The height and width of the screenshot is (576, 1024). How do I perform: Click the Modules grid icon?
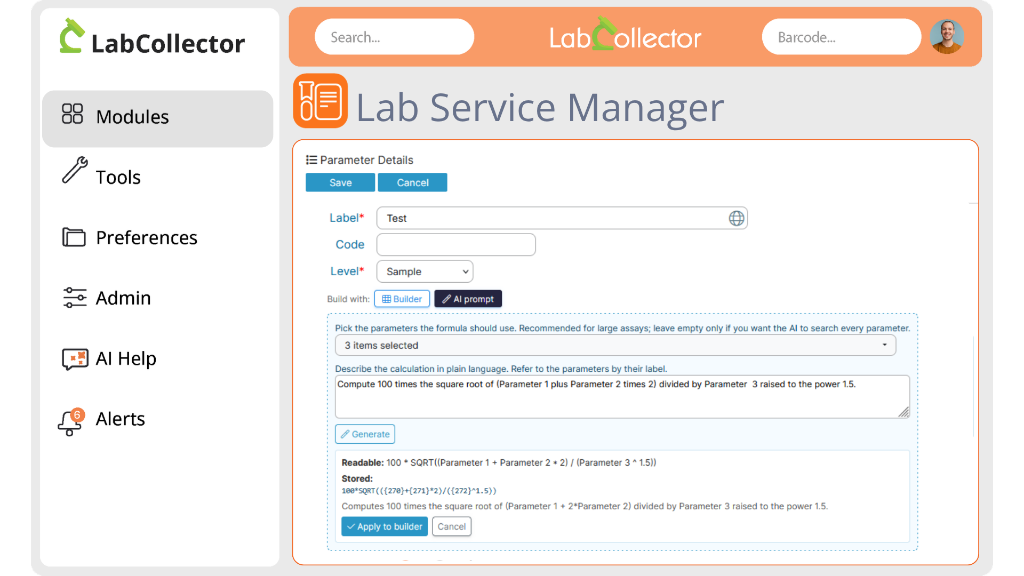click(x=72, y=114)
